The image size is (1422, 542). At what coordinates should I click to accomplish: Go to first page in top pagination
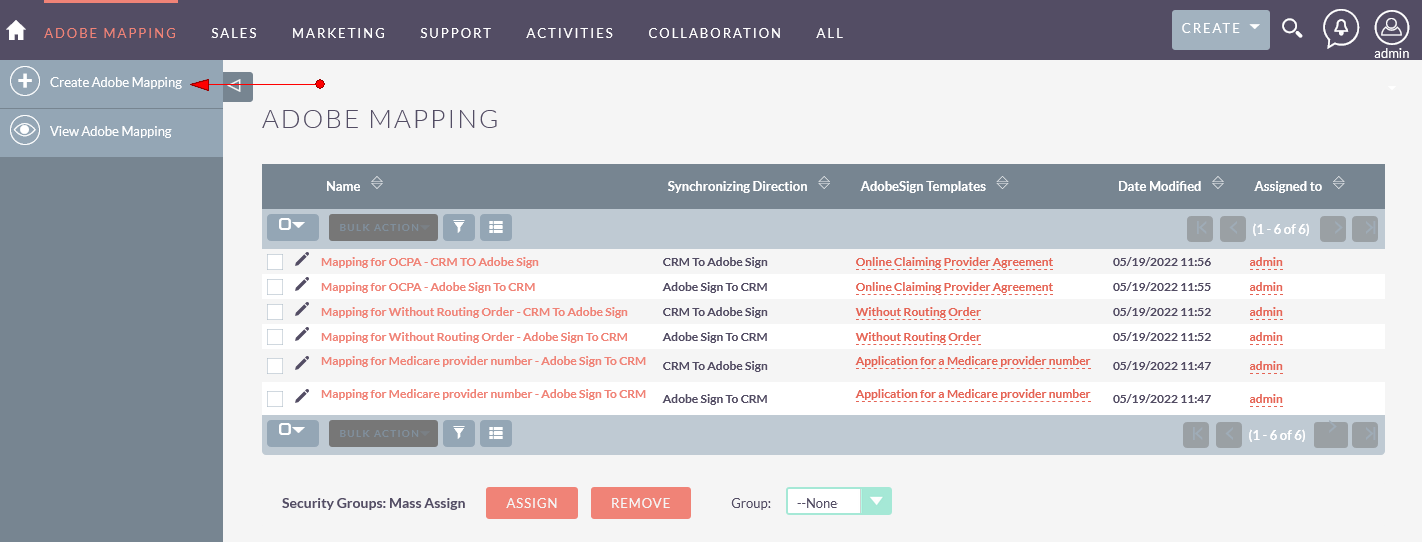[x=1200, y=228]
